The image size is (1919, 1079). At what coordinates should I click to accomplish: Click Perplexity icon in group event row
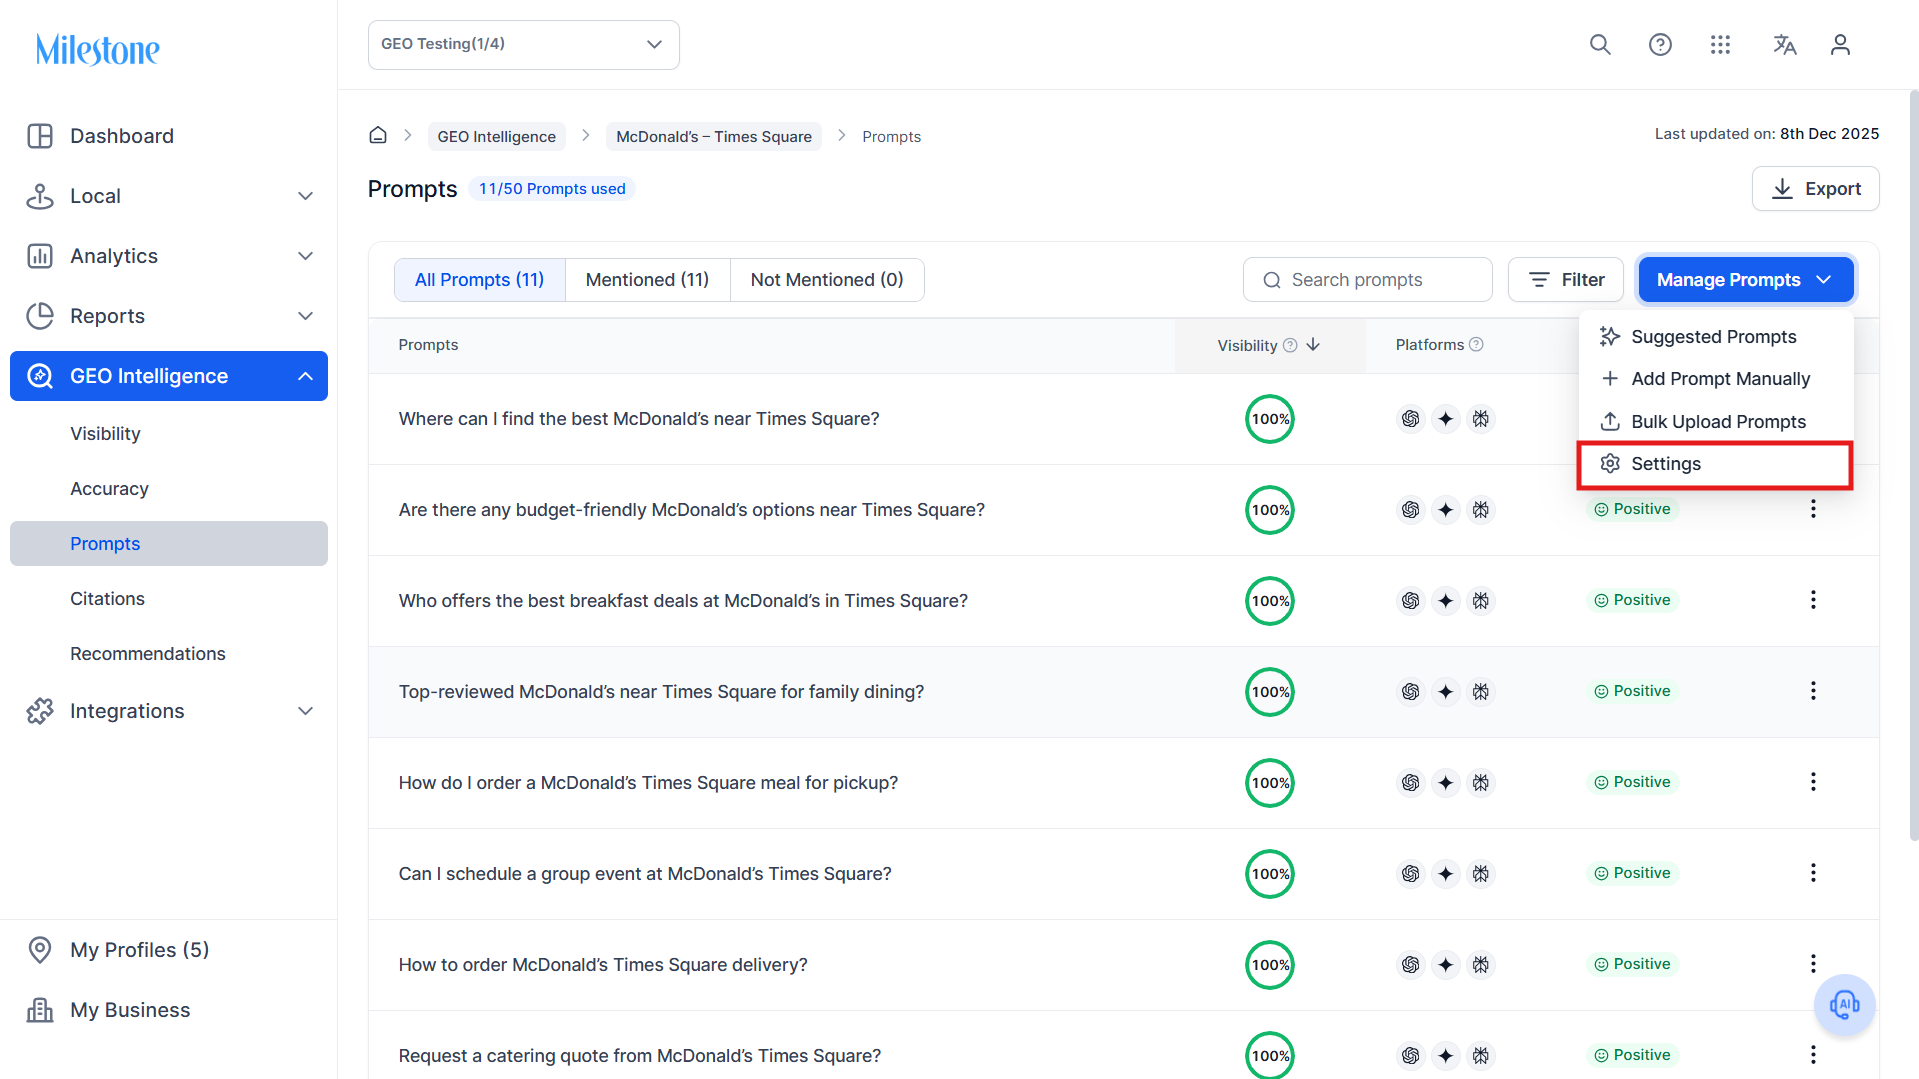tap(1480, 874)
